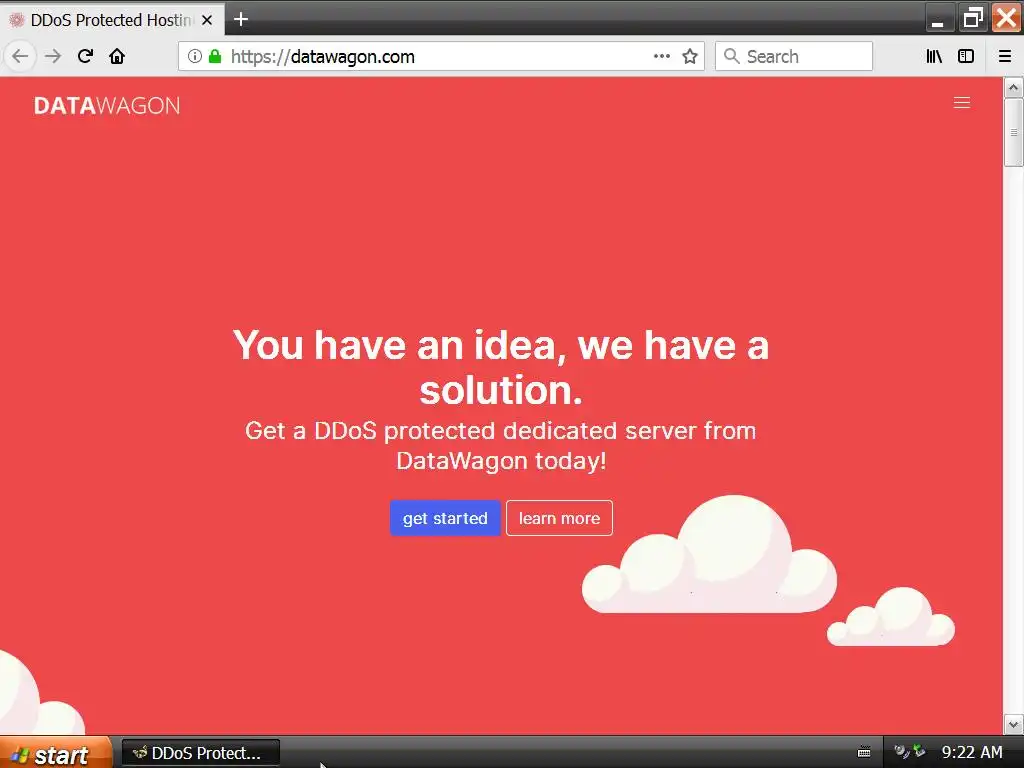Click the magnifier icon in search box
This screenshot has height=768, width=1024.
(731, 56)
